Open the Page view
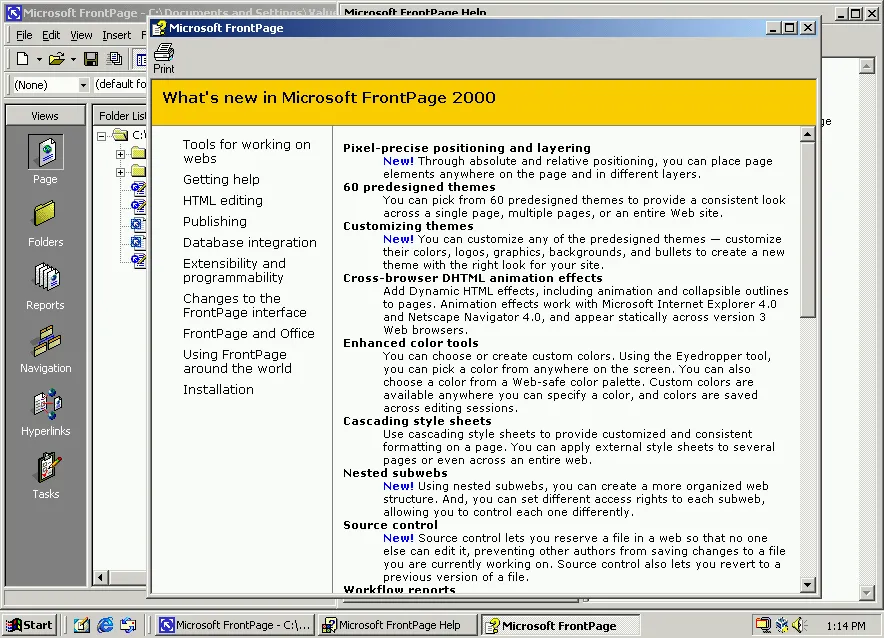This screenshot has height=638, width=884. 45,155
